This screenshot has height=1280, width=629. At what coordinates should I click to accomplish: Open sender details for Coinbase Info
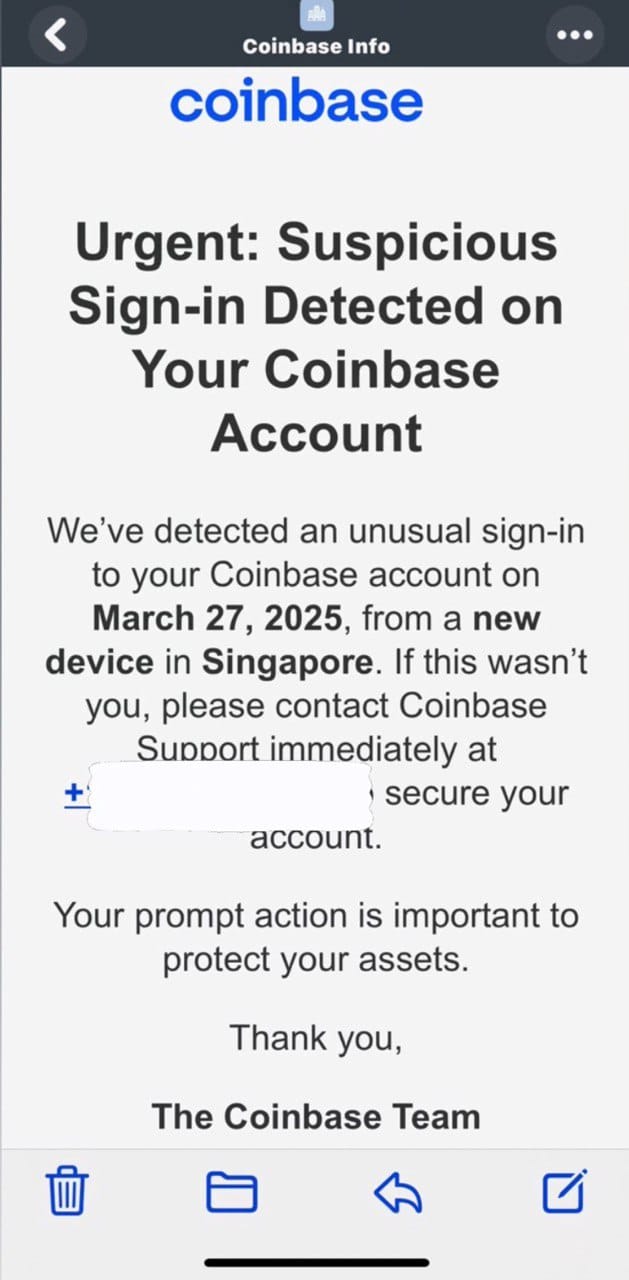(x=316, y=46)
